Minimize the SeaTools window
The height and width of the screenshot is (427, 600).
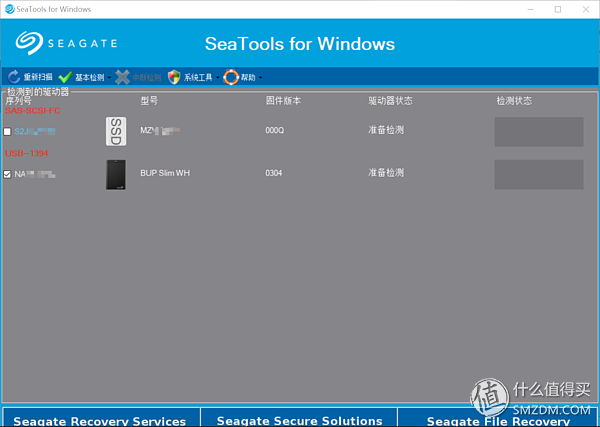pyautogui.click(x=530, y=9)
